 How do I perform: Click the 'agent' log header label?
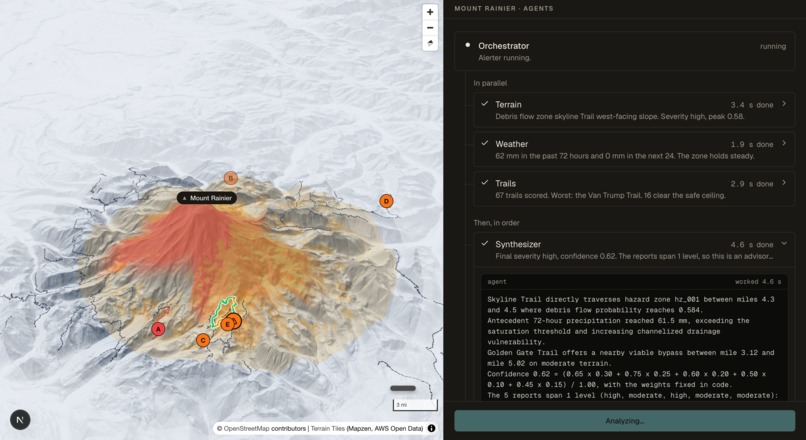point(497,282)
